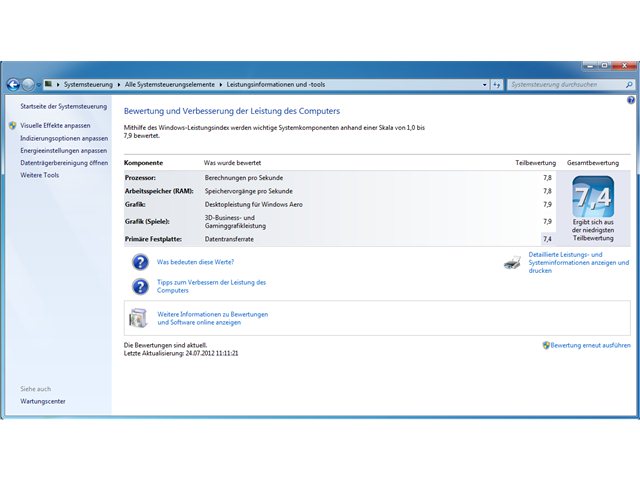Open Indizierungsoptionen anpassen

64,138
